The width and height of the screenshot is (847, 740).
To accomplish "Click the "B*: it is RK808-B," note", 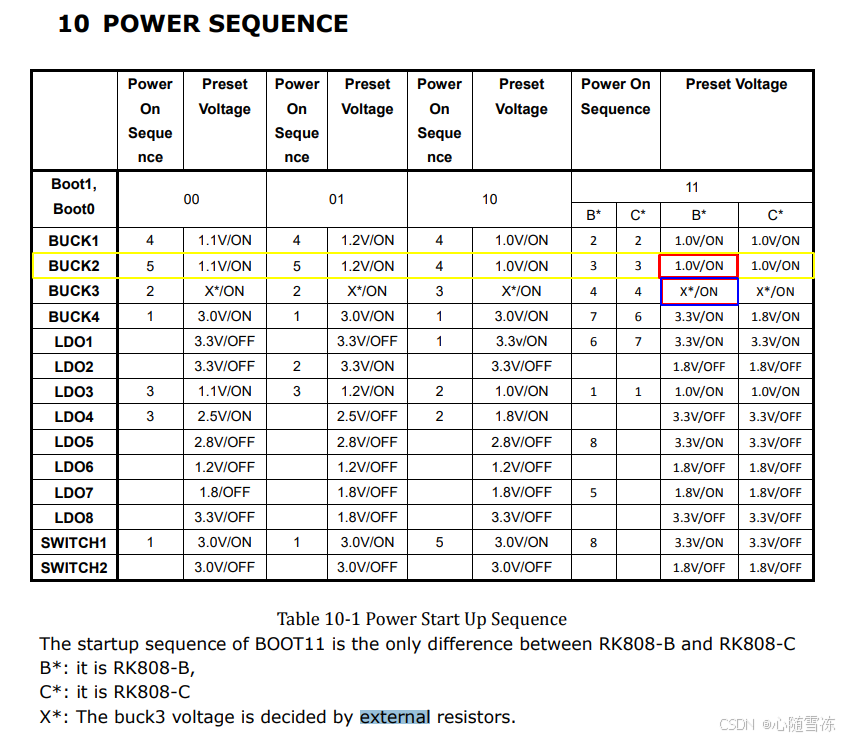I will 117,668.
